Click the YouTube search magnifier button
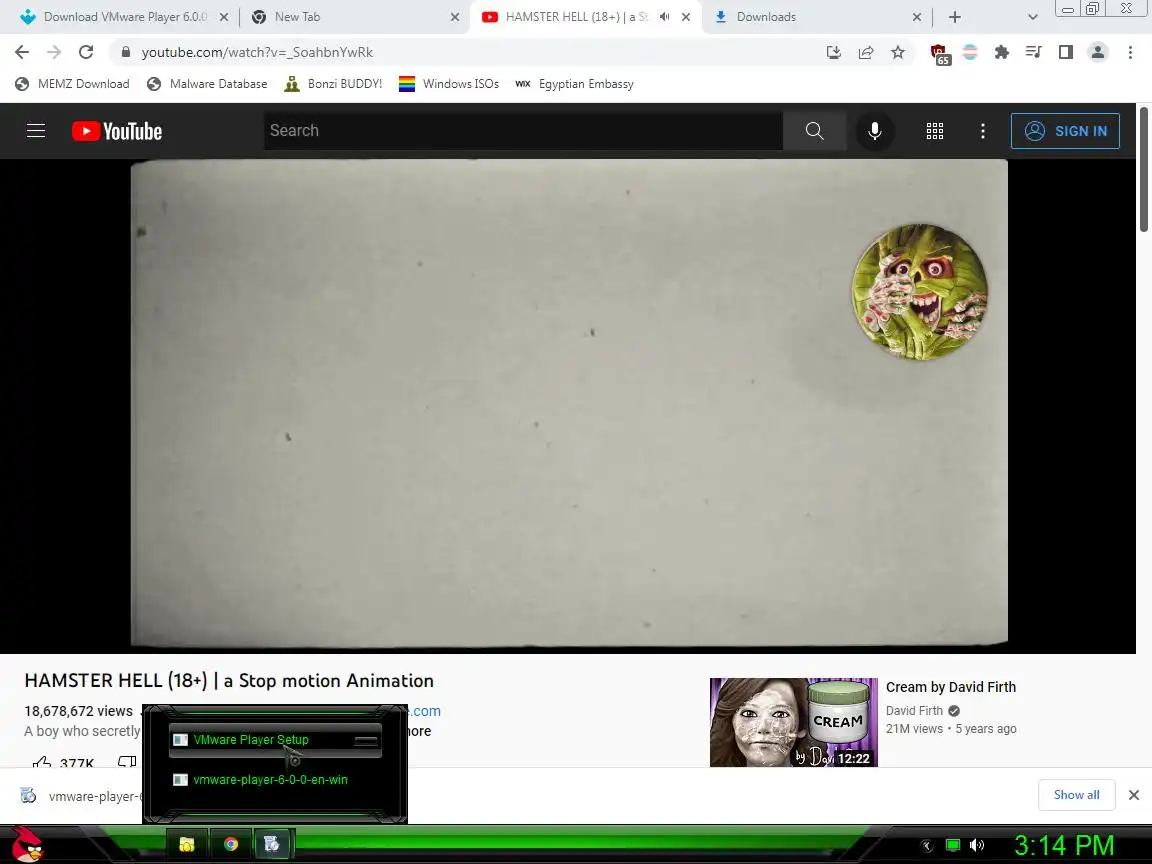 (x=814, y=131)
